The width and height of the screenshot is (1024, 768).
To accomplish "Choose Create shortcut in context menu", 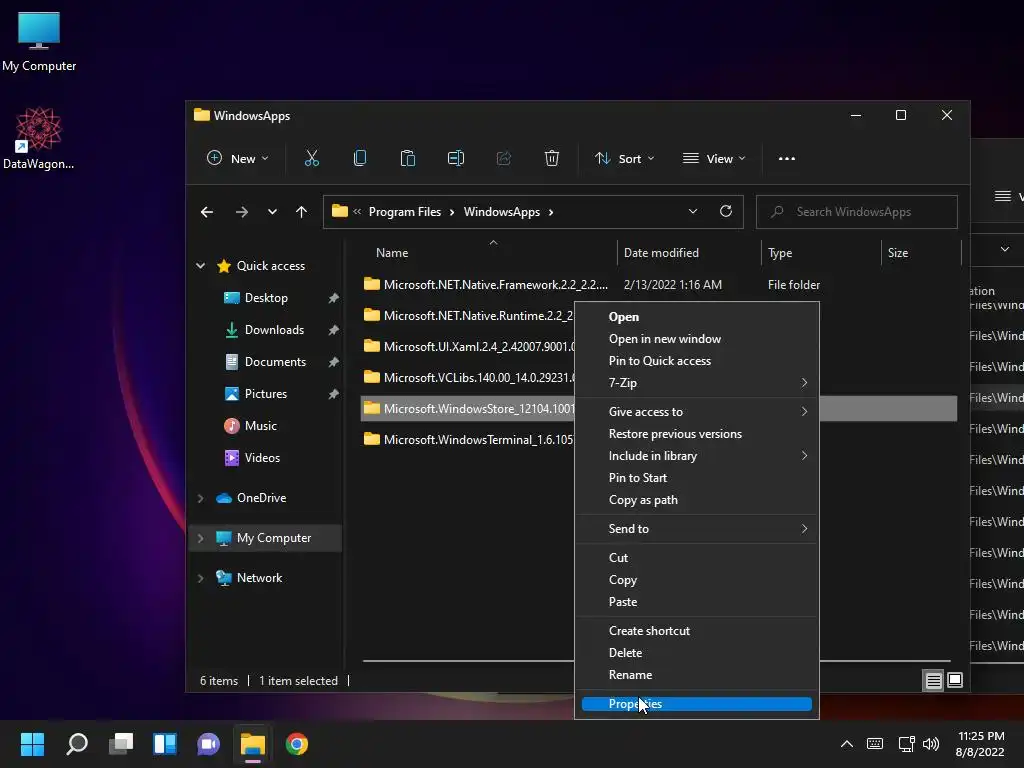I will [x=697, y=631].
